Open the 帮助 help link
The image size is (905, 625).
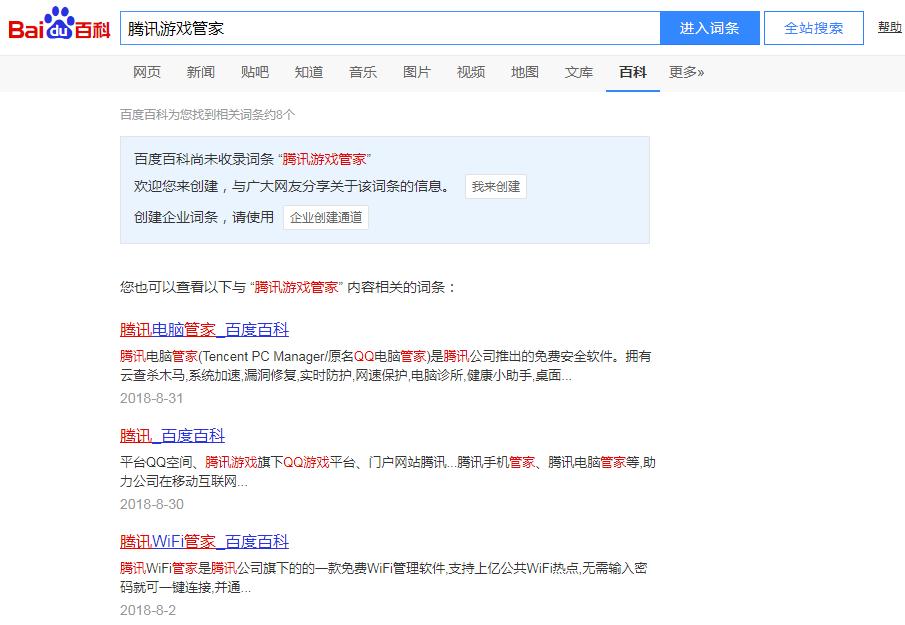click(x=890, y=27)
